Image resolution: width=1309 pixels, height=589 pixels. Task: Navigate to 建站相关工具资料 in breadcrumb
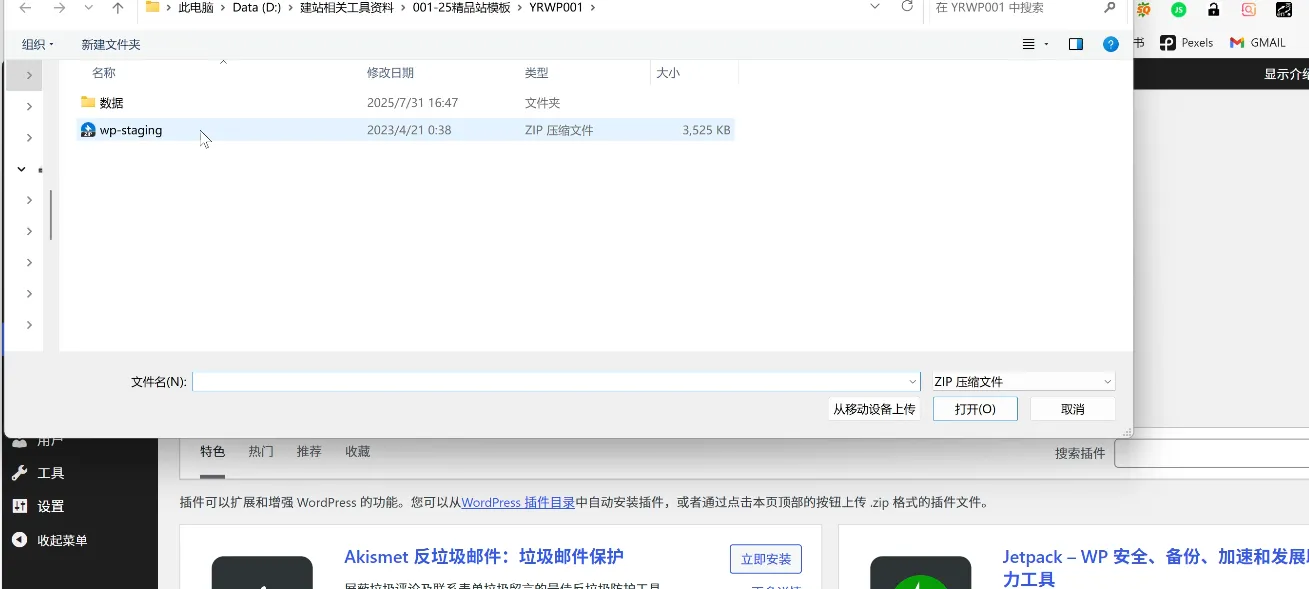[349, 8]
